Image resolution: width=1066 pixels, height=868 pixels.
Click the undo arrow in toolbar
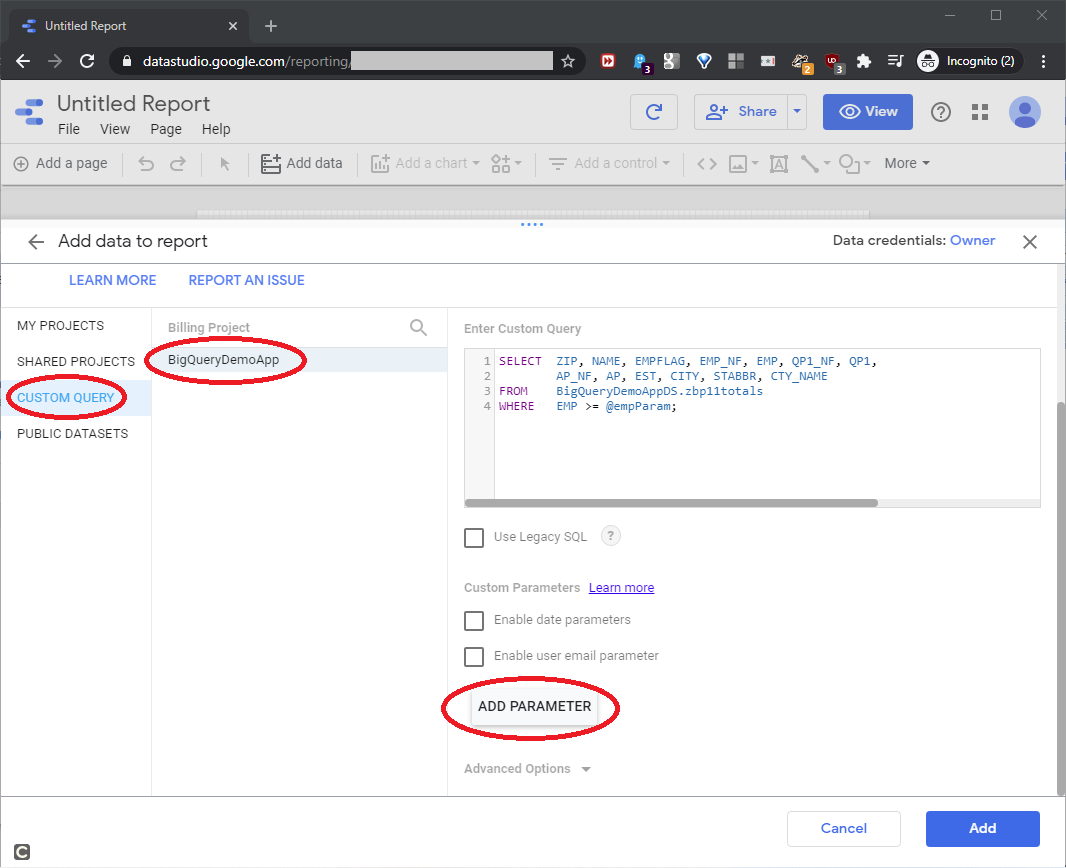pyautogui.click(x=146, y=163)
